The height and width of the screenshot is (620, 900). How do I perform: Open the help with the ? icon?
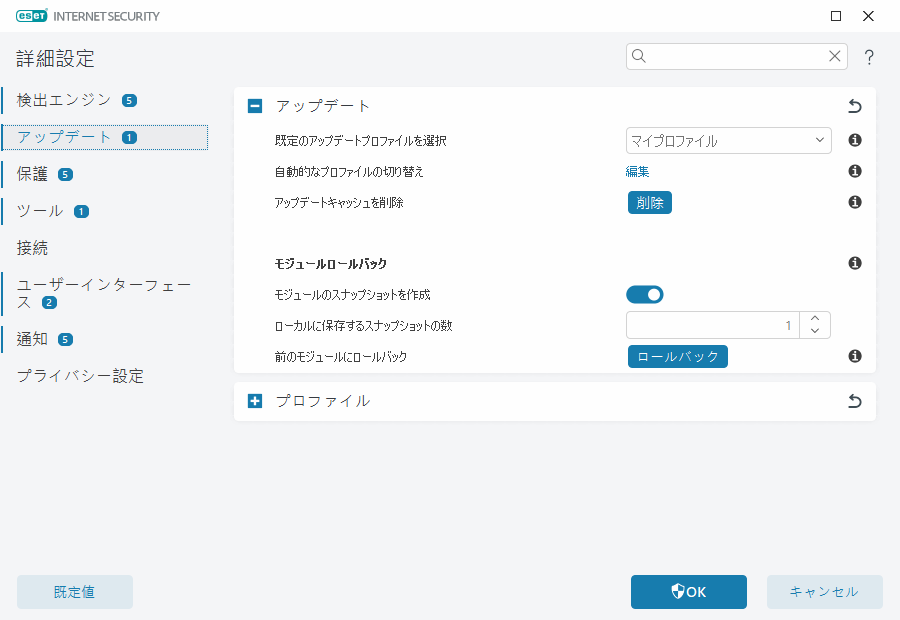(x=868, y=57)
